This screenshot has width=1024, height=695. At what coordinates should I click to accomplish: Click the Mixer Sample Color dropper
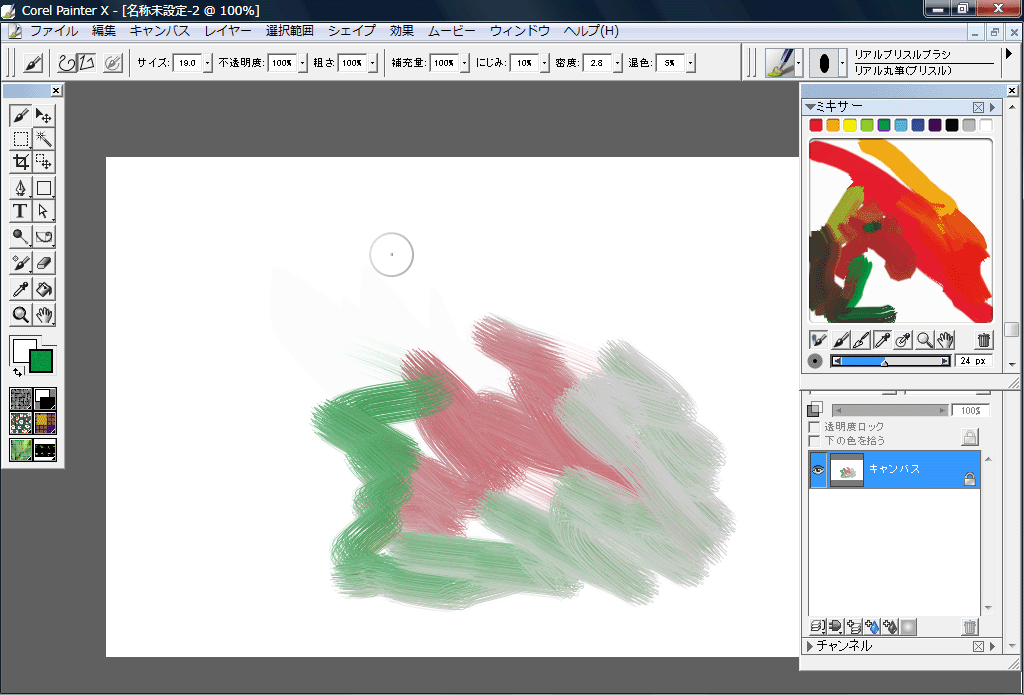[883, 340]
